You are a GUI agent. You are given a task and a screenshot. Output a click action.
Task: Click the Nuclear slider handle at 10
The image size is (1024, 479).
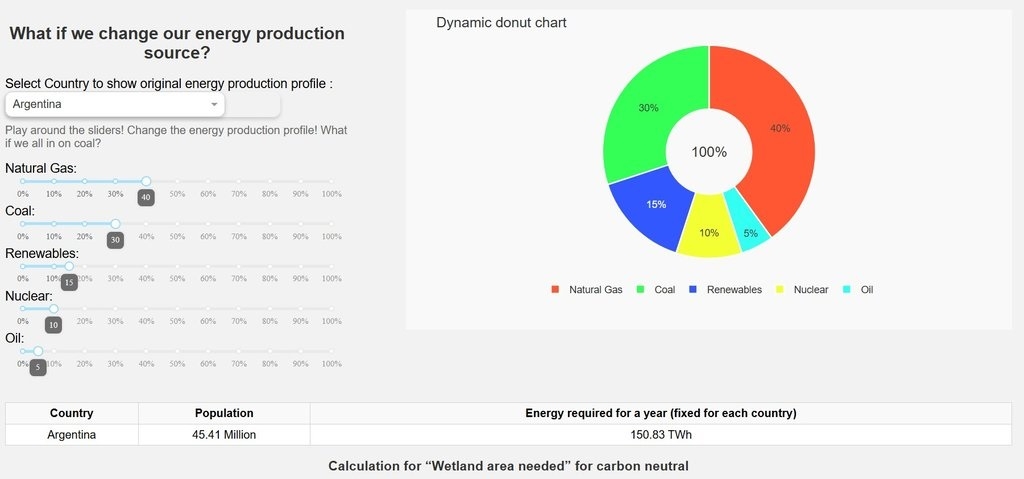click(x=54, y=309)
